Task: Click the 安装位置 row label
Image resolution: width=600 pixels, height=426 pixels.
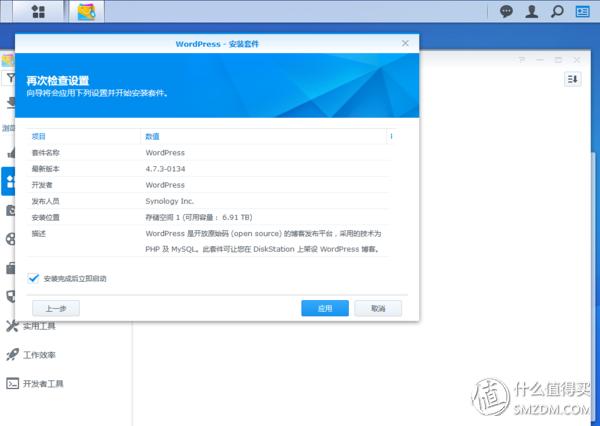Action: point(45,217)
